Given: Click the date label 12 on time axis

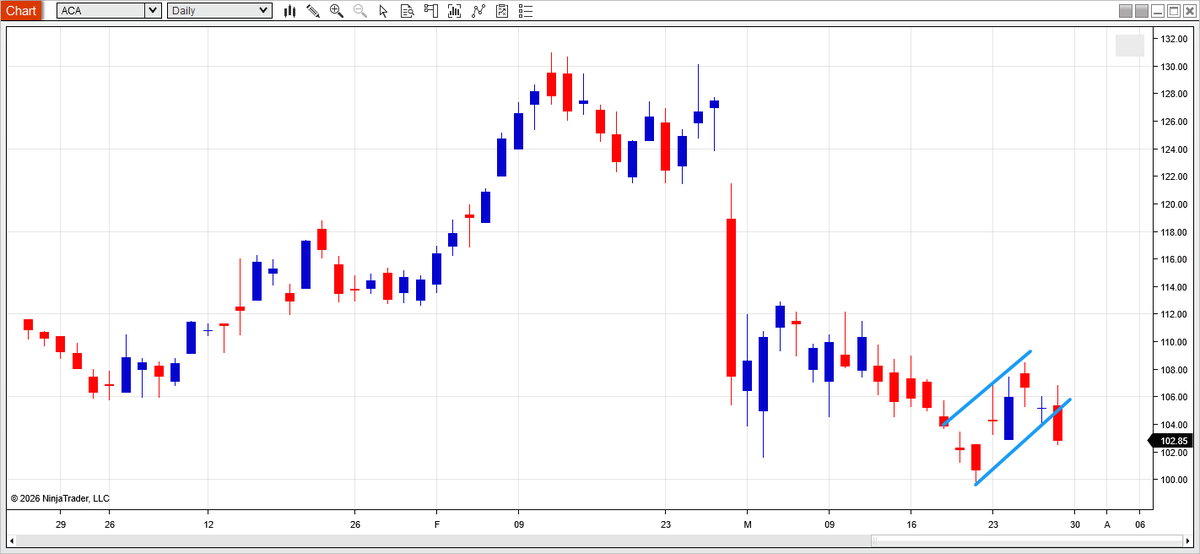Looking at the screenshot, I should (208, 524).
